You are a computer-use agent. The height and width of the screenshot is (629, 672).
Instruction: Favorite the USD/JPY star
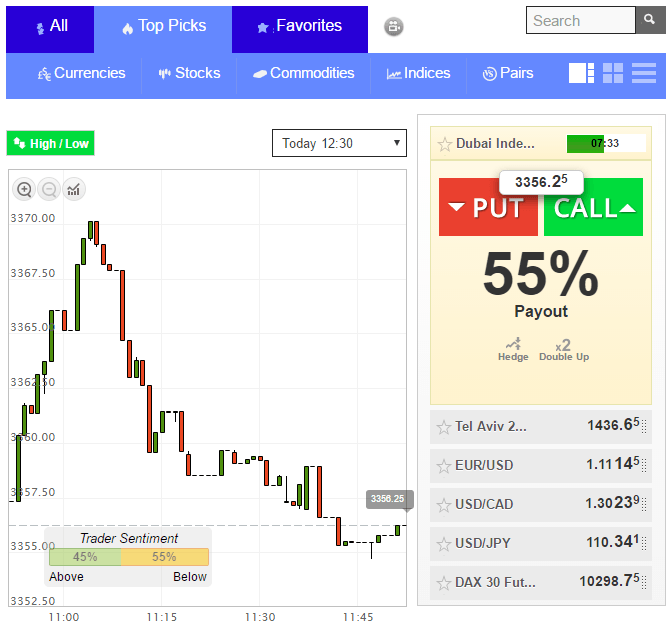coord(444,544)
